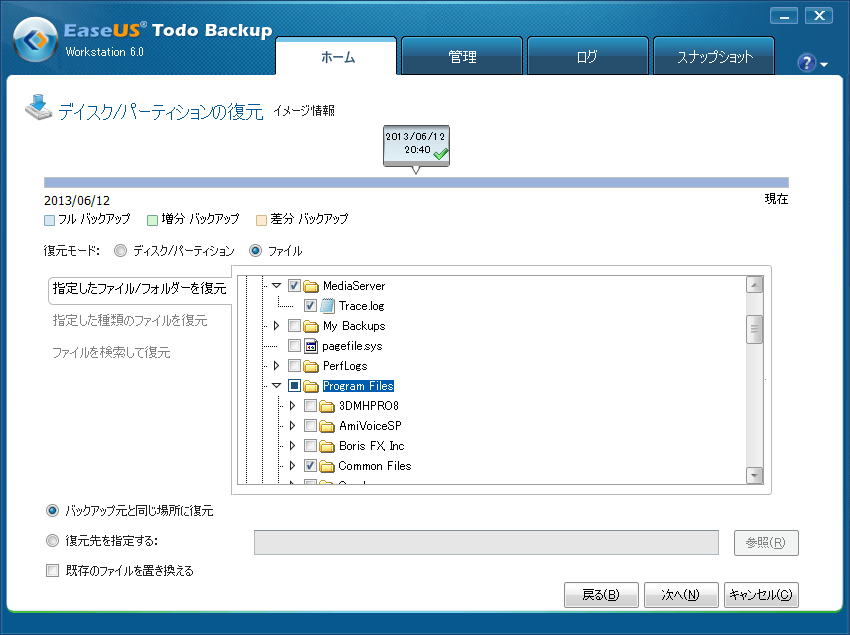
Task: Select 指定したファイル/フォルダーを復元 side tab
Action: [x=140, y=288]
